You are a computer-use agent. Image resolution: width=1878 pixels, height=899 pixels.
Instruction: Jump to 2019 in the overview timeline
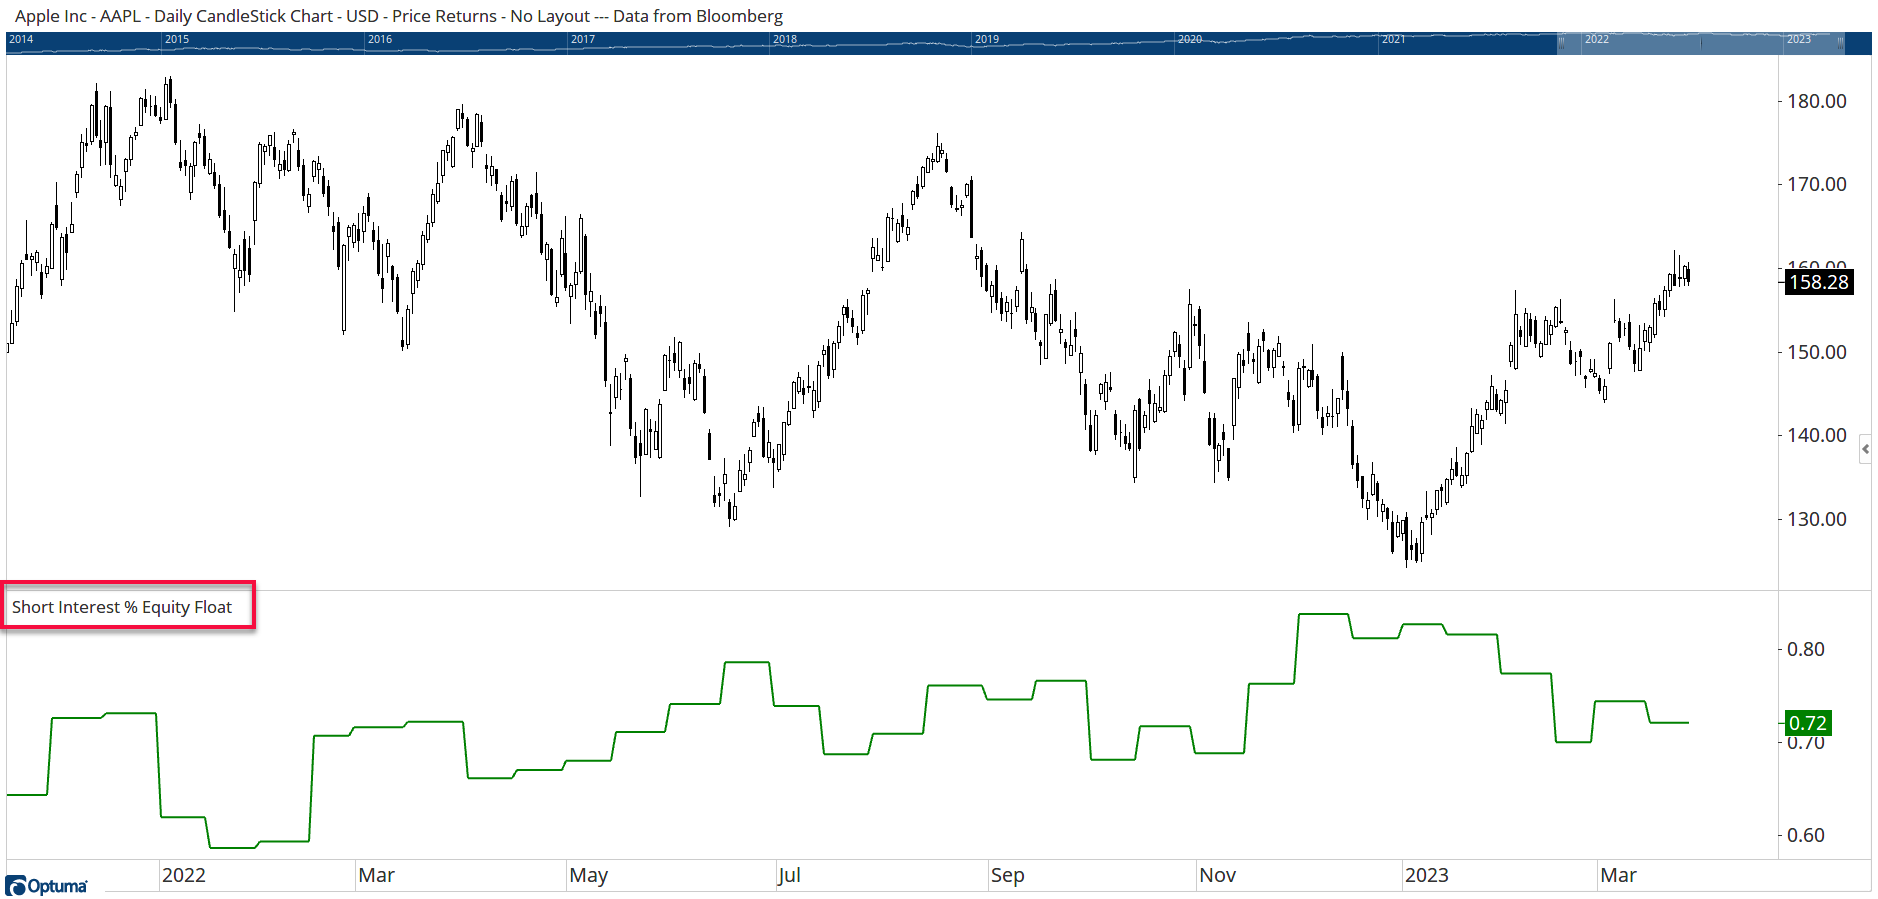coord(987,39)
